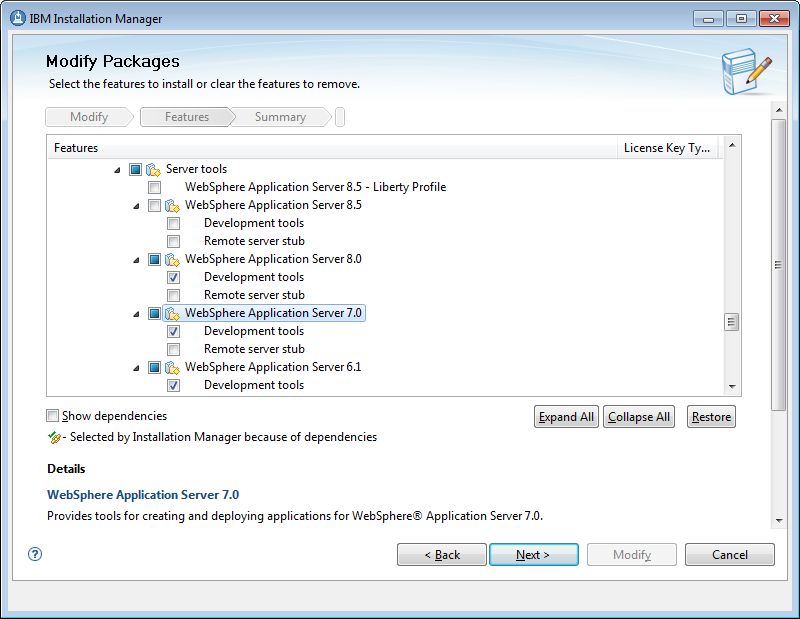Click the icon beside WebSphere Application Server 6.1
The width and height of the screenshot is (800, 619).
(x=170, y=367)
